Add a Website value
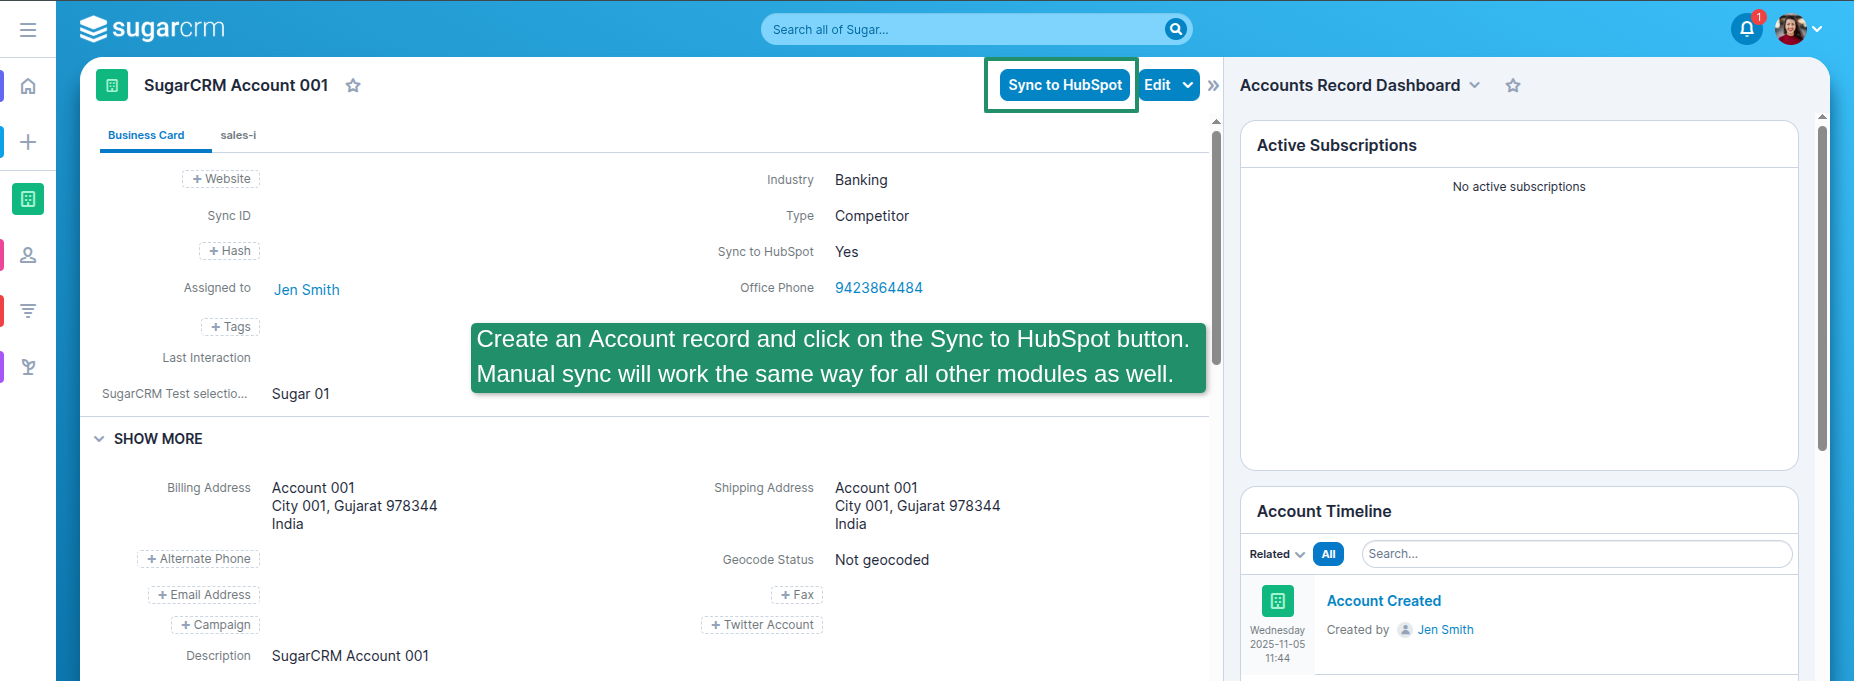Image resolution: width=1854 pixels, height=681 pixels. tap(221, 179)
